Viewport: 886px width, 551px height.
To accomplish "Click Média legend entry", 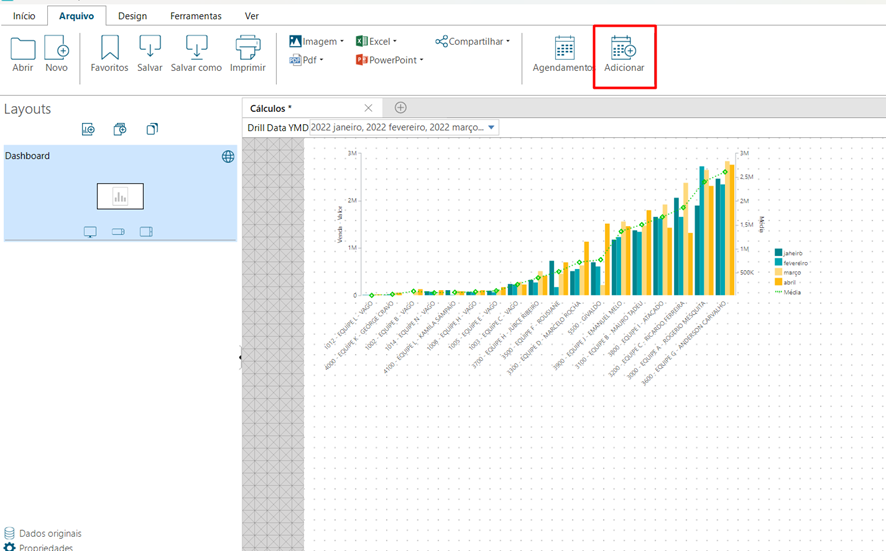I will tap(788, 292).
